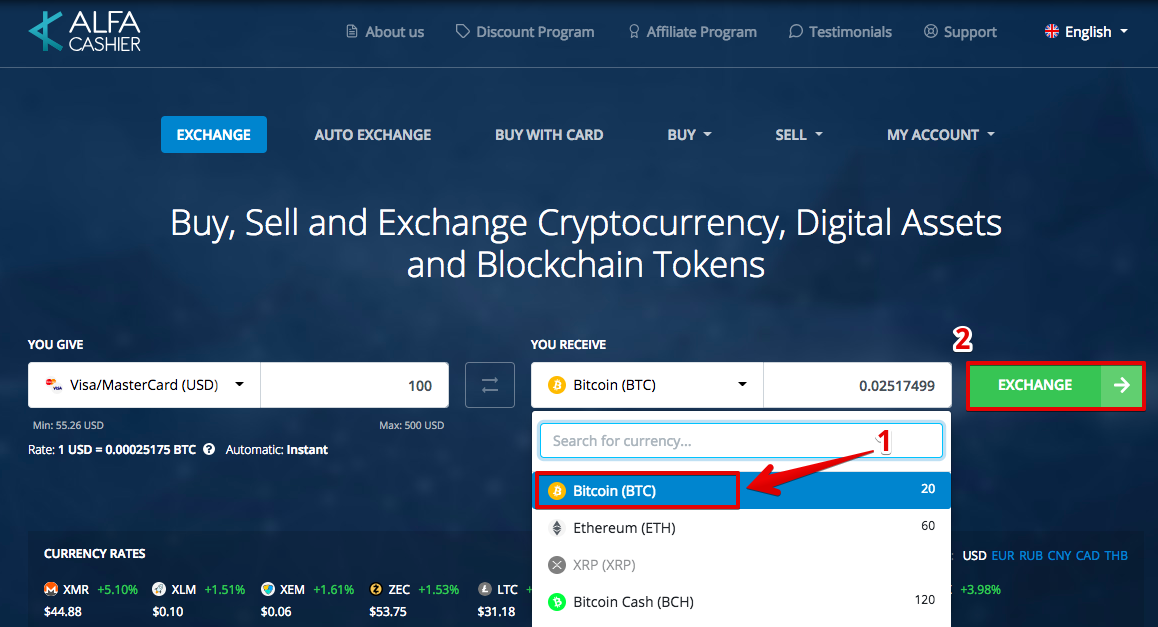Click the XMR Monero coin icon
This screenshot has width=1158, height=627.
(x=51, y=589)
